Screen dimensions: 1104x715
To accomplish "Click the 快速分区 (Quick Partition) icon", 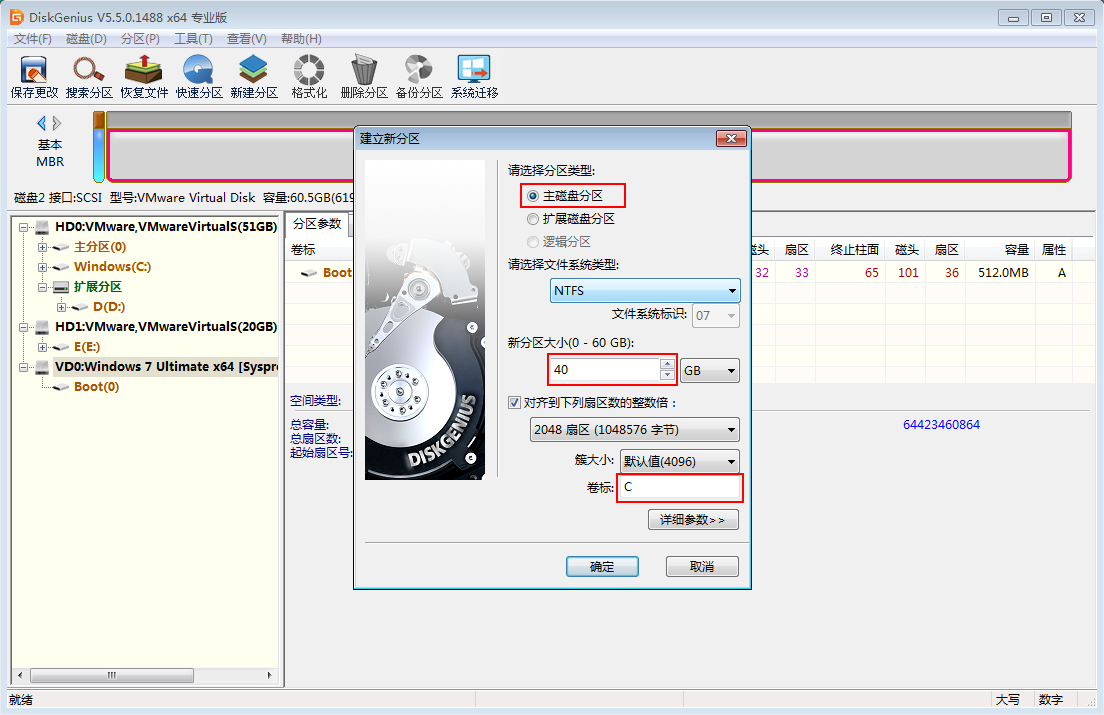I will click(199, 76).
